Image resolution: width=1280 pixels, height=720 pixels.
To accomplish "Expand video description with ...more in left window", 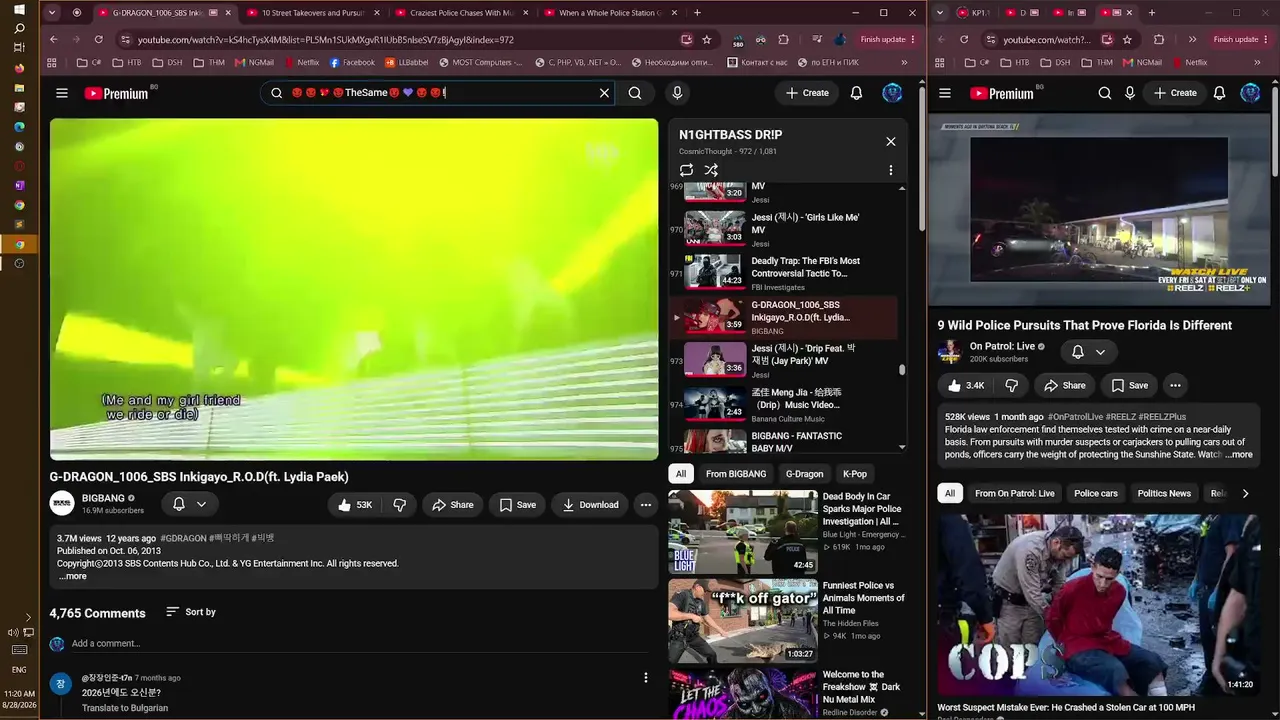I will coord(72,576).
